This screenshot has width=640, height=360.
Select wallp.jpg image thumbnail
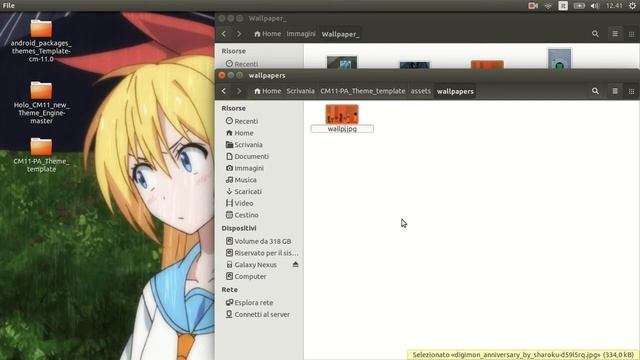point(342,114)
